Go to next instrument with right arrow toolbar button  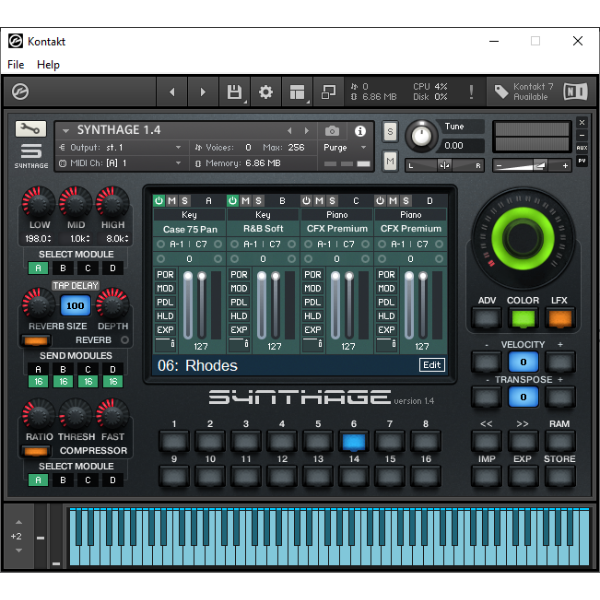point(203,92)
